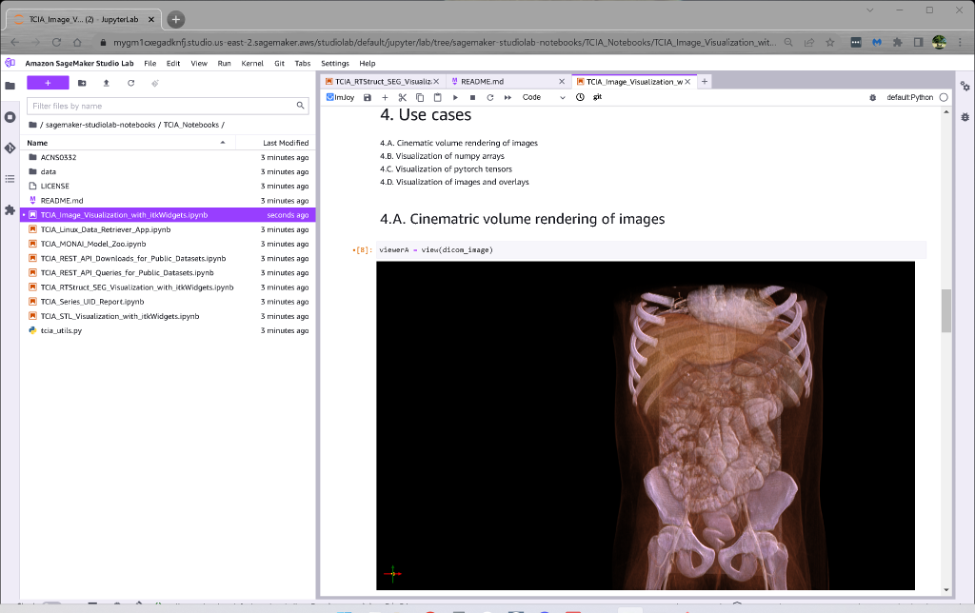This screenshot has height=614, width=977.
Task: Open the Kernel menu
Action: 252,63
